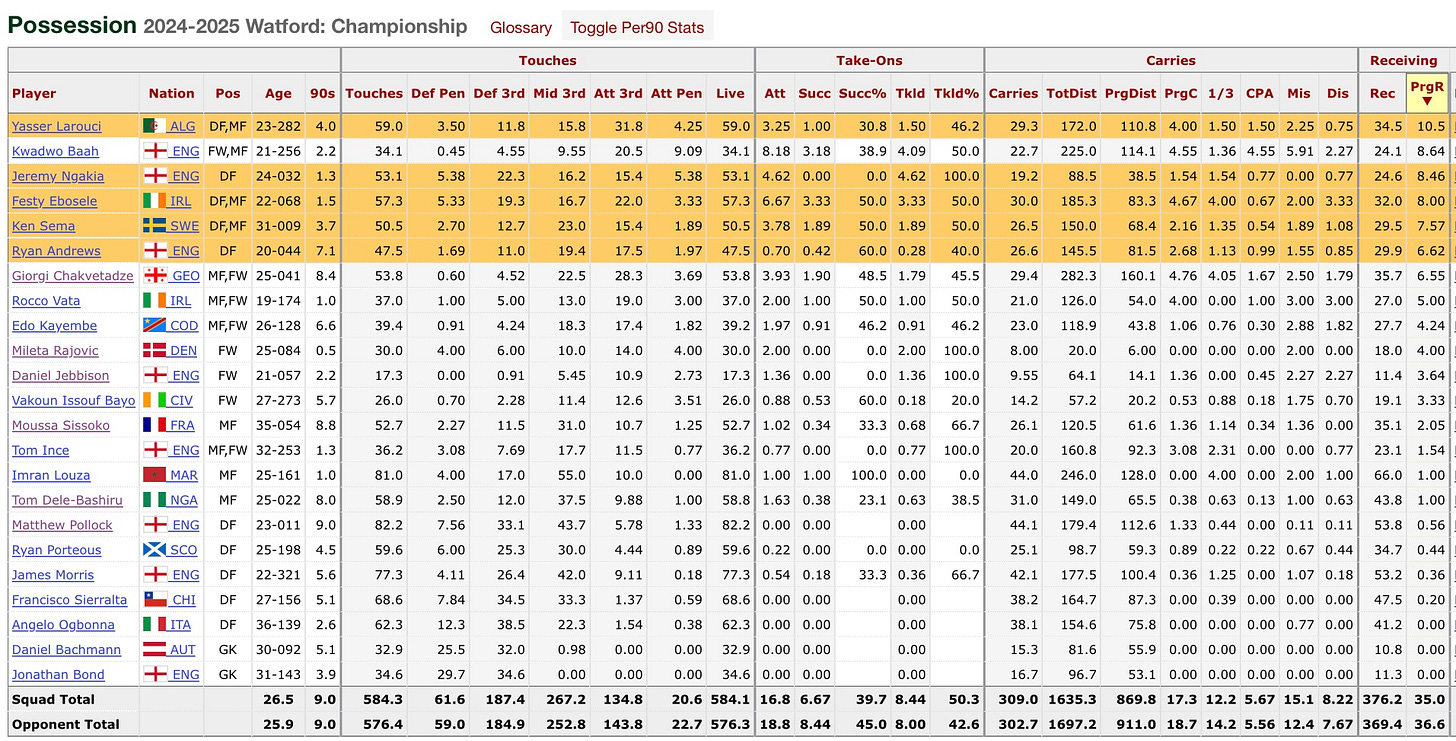Viewport: 1456px width, 741px height.
Task: Click Age 36-139 in Ogbonna row
Action: pyautogui.click(x=278, y=625)
